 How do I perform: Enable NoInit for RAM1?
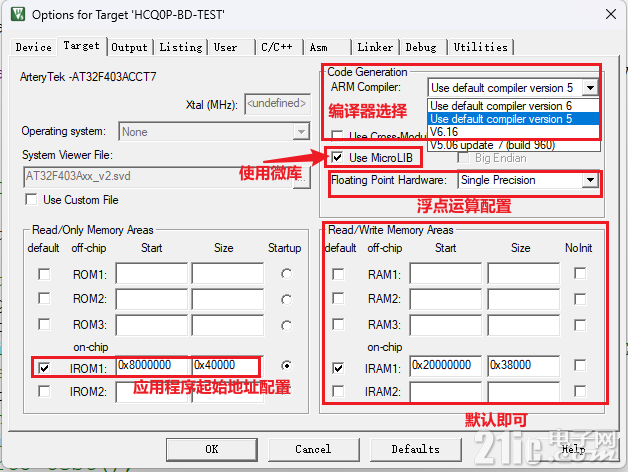[580, 273]
